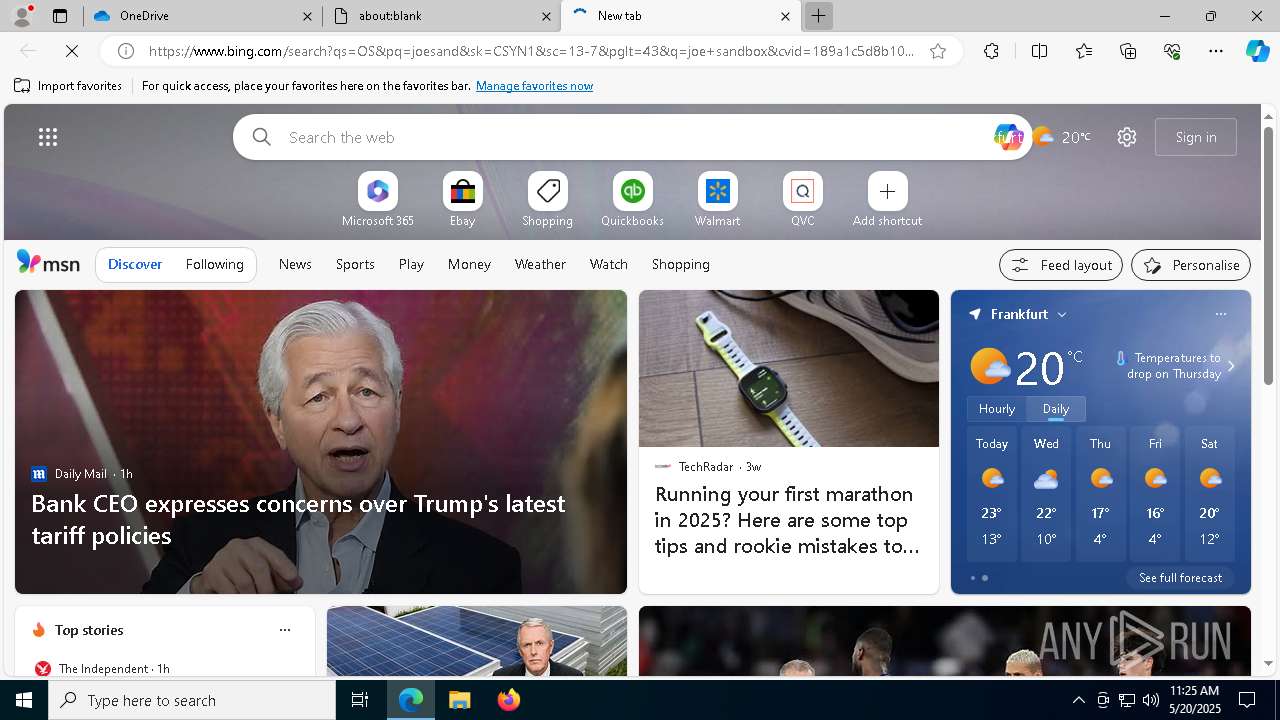Open the Weather category
The image size is (1280, 720).
[540, 264]
